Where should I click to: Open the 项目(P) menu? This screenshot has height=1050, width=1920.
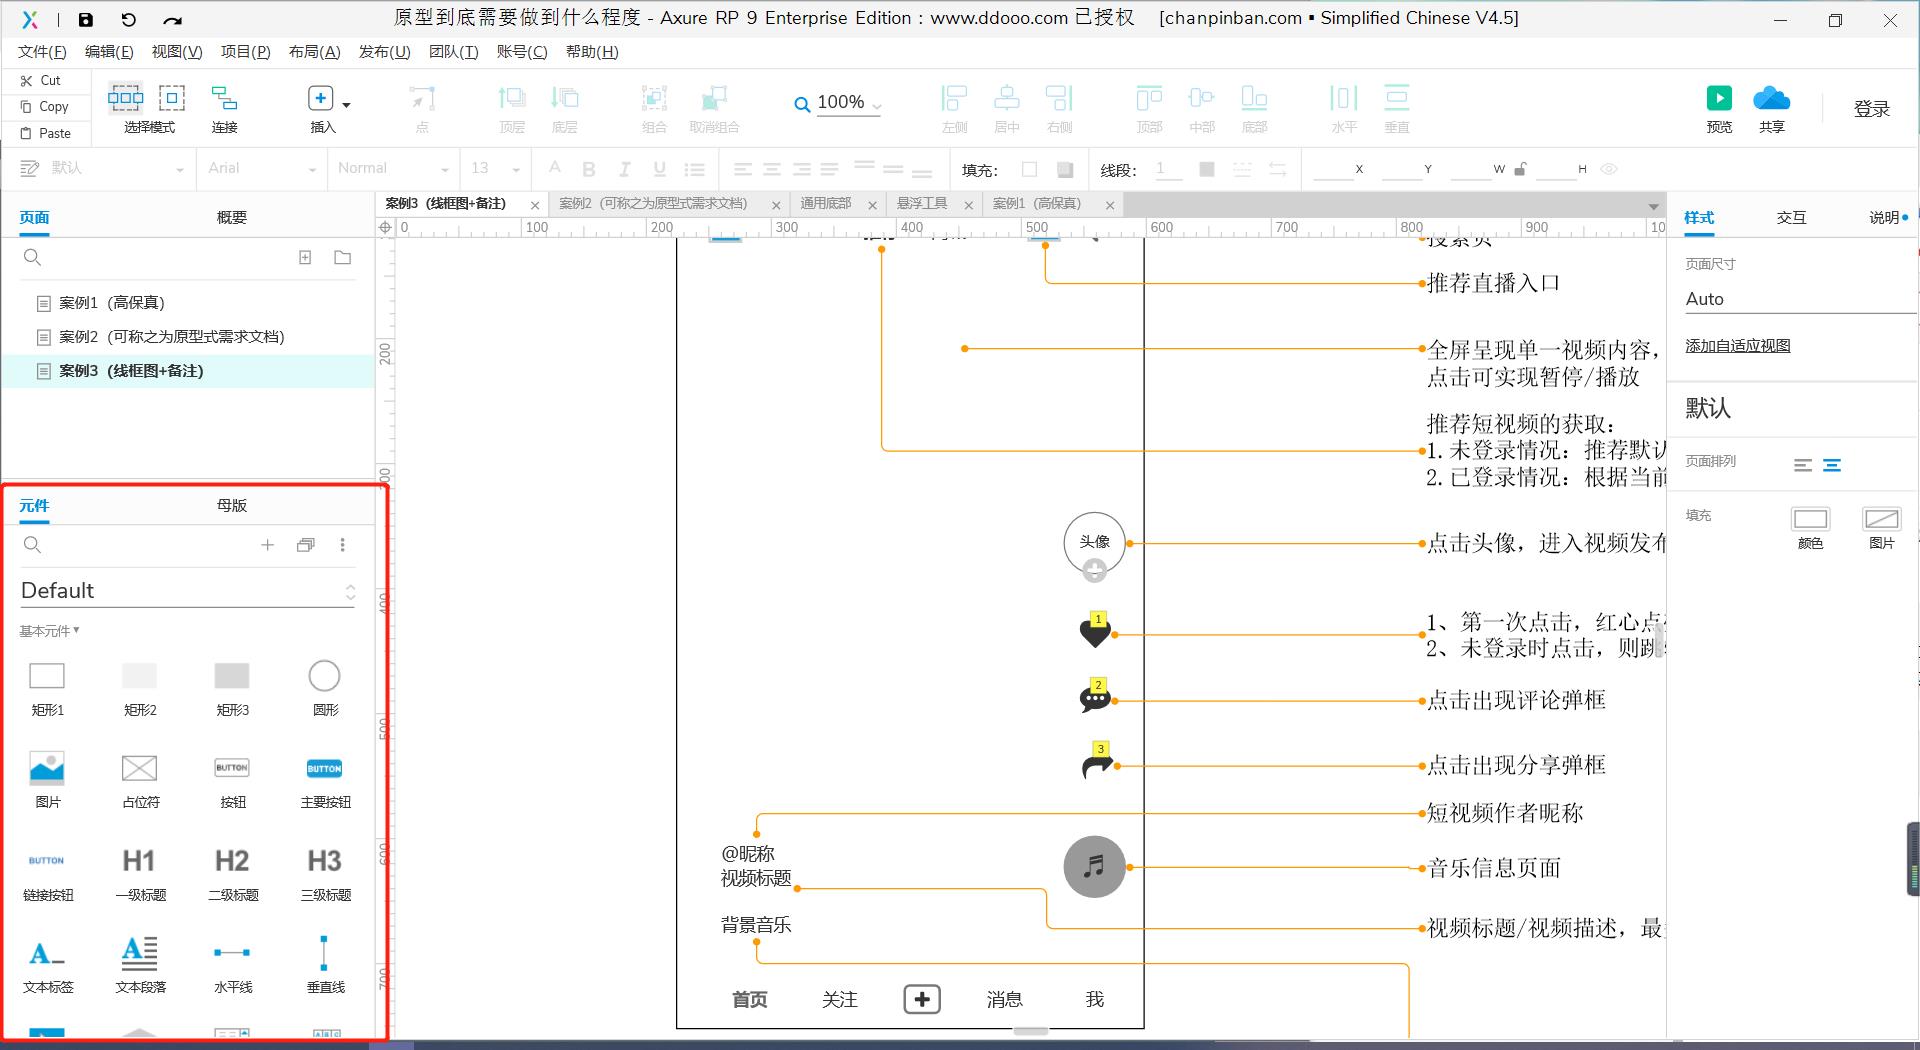(245, 52)
